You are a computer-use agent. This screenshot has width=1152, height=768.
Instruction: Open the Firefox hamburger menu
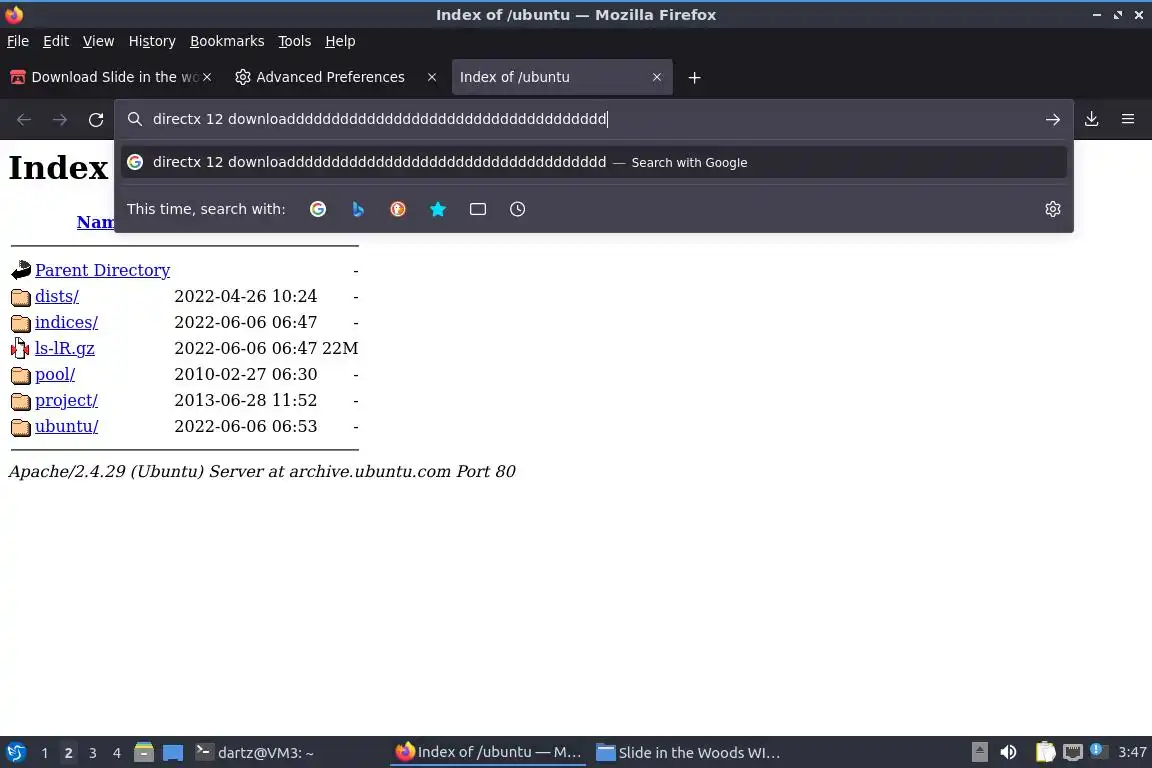[1128, 119]
